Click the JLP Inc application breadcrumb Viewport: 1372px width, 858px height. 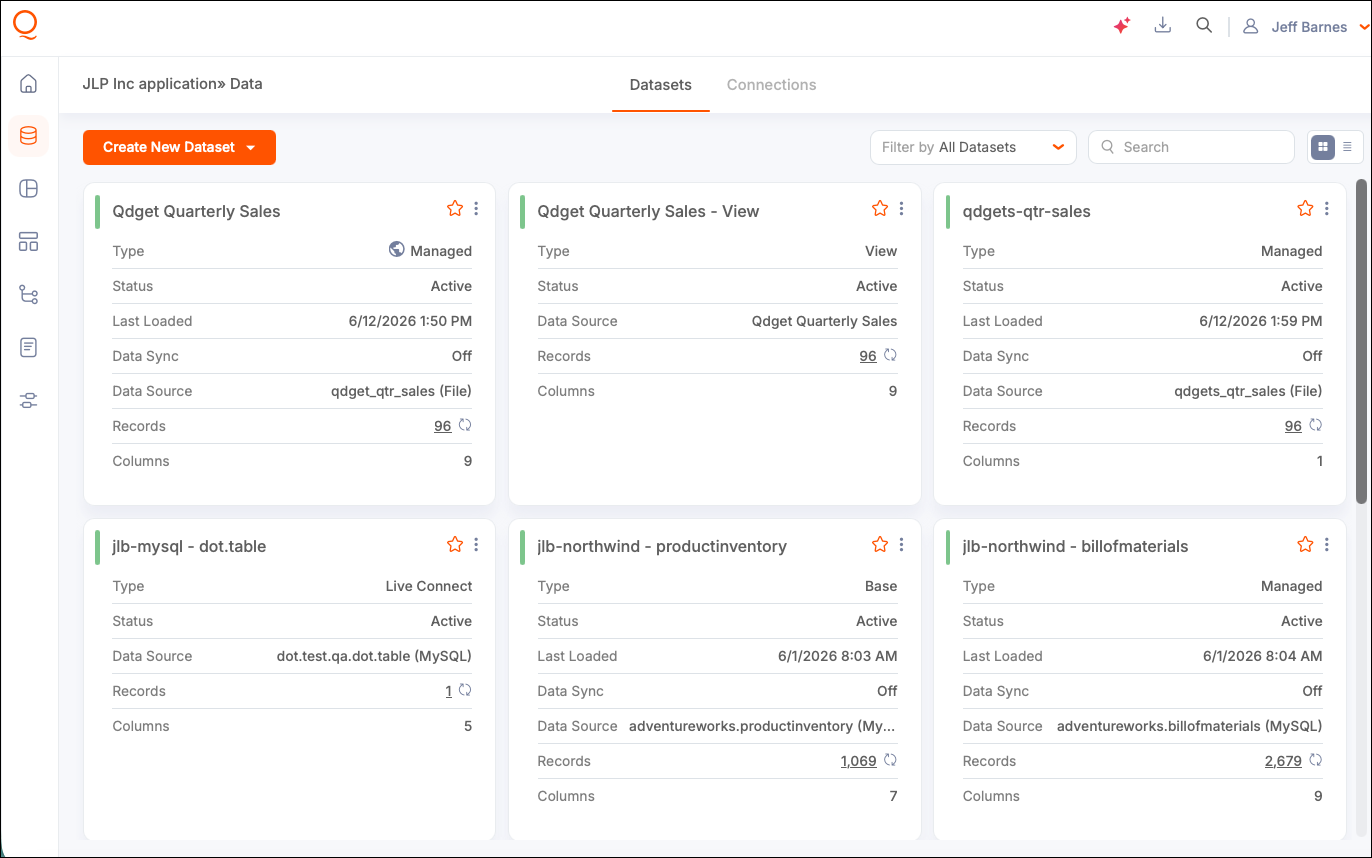tap(150, 84)
